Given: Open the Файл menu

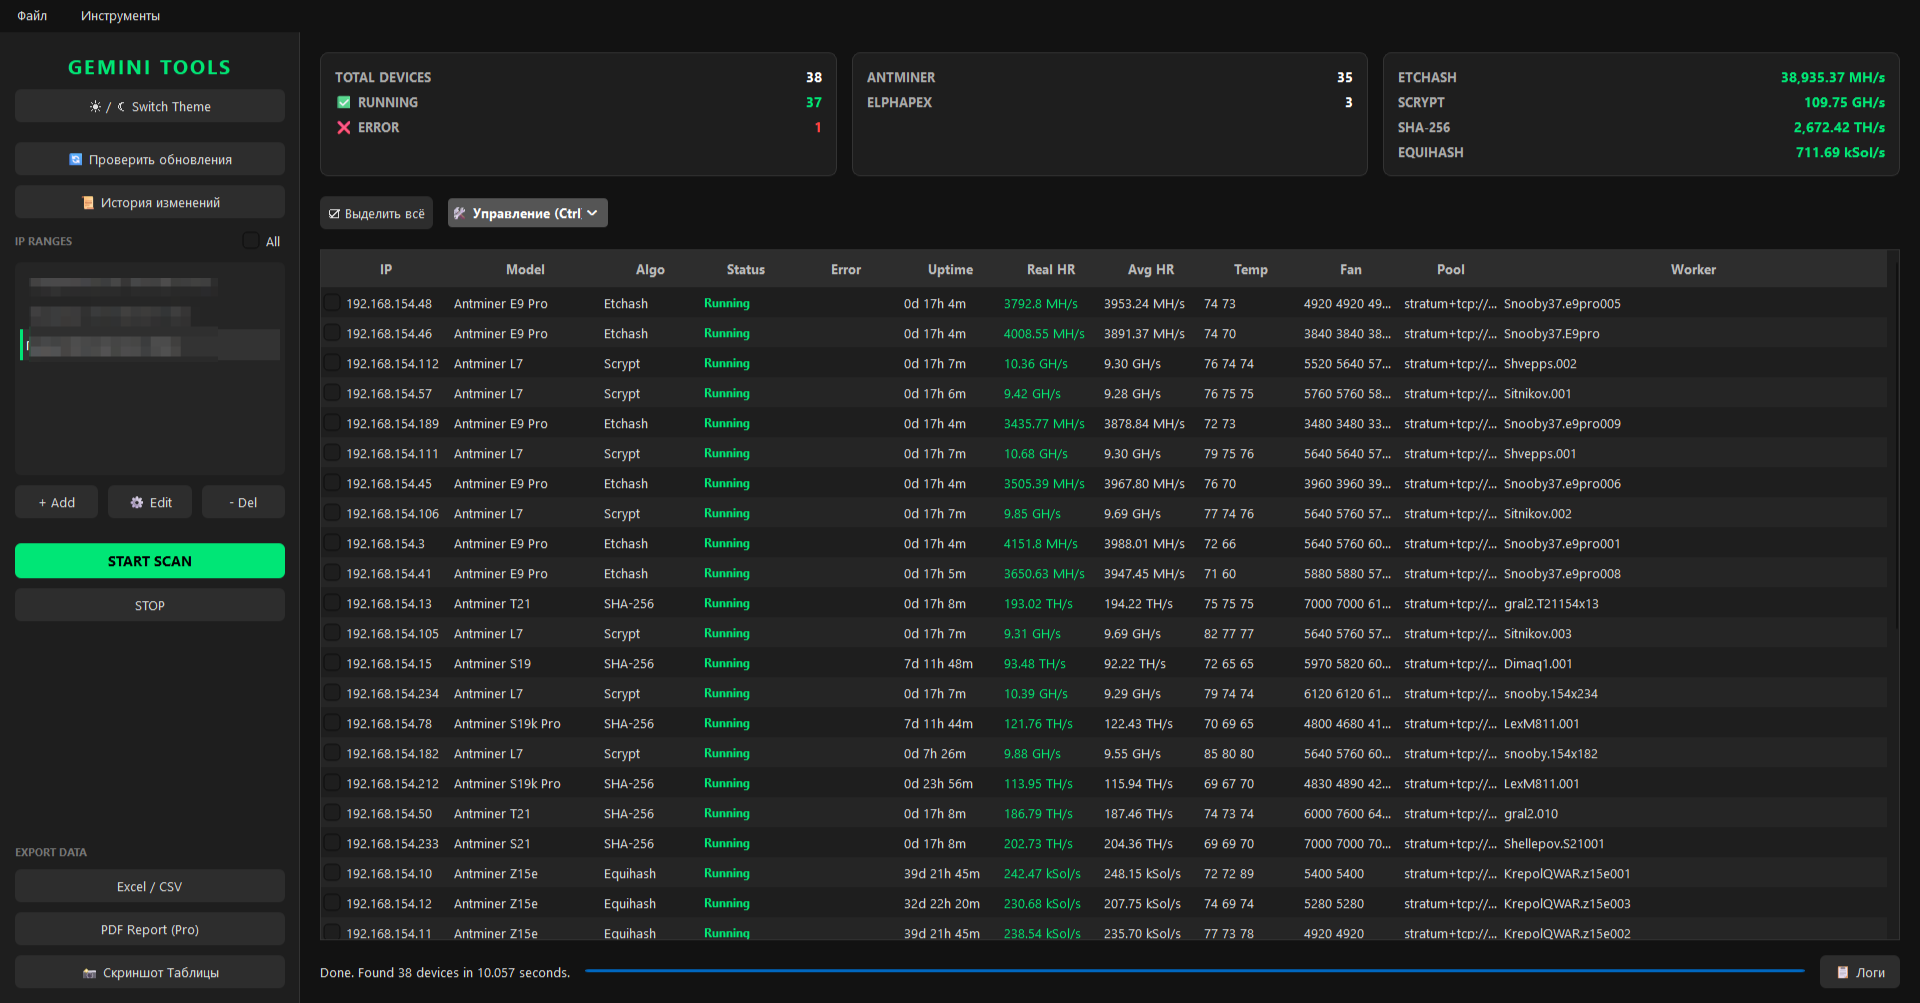Looking at the screenshot, I should point(32,16).
